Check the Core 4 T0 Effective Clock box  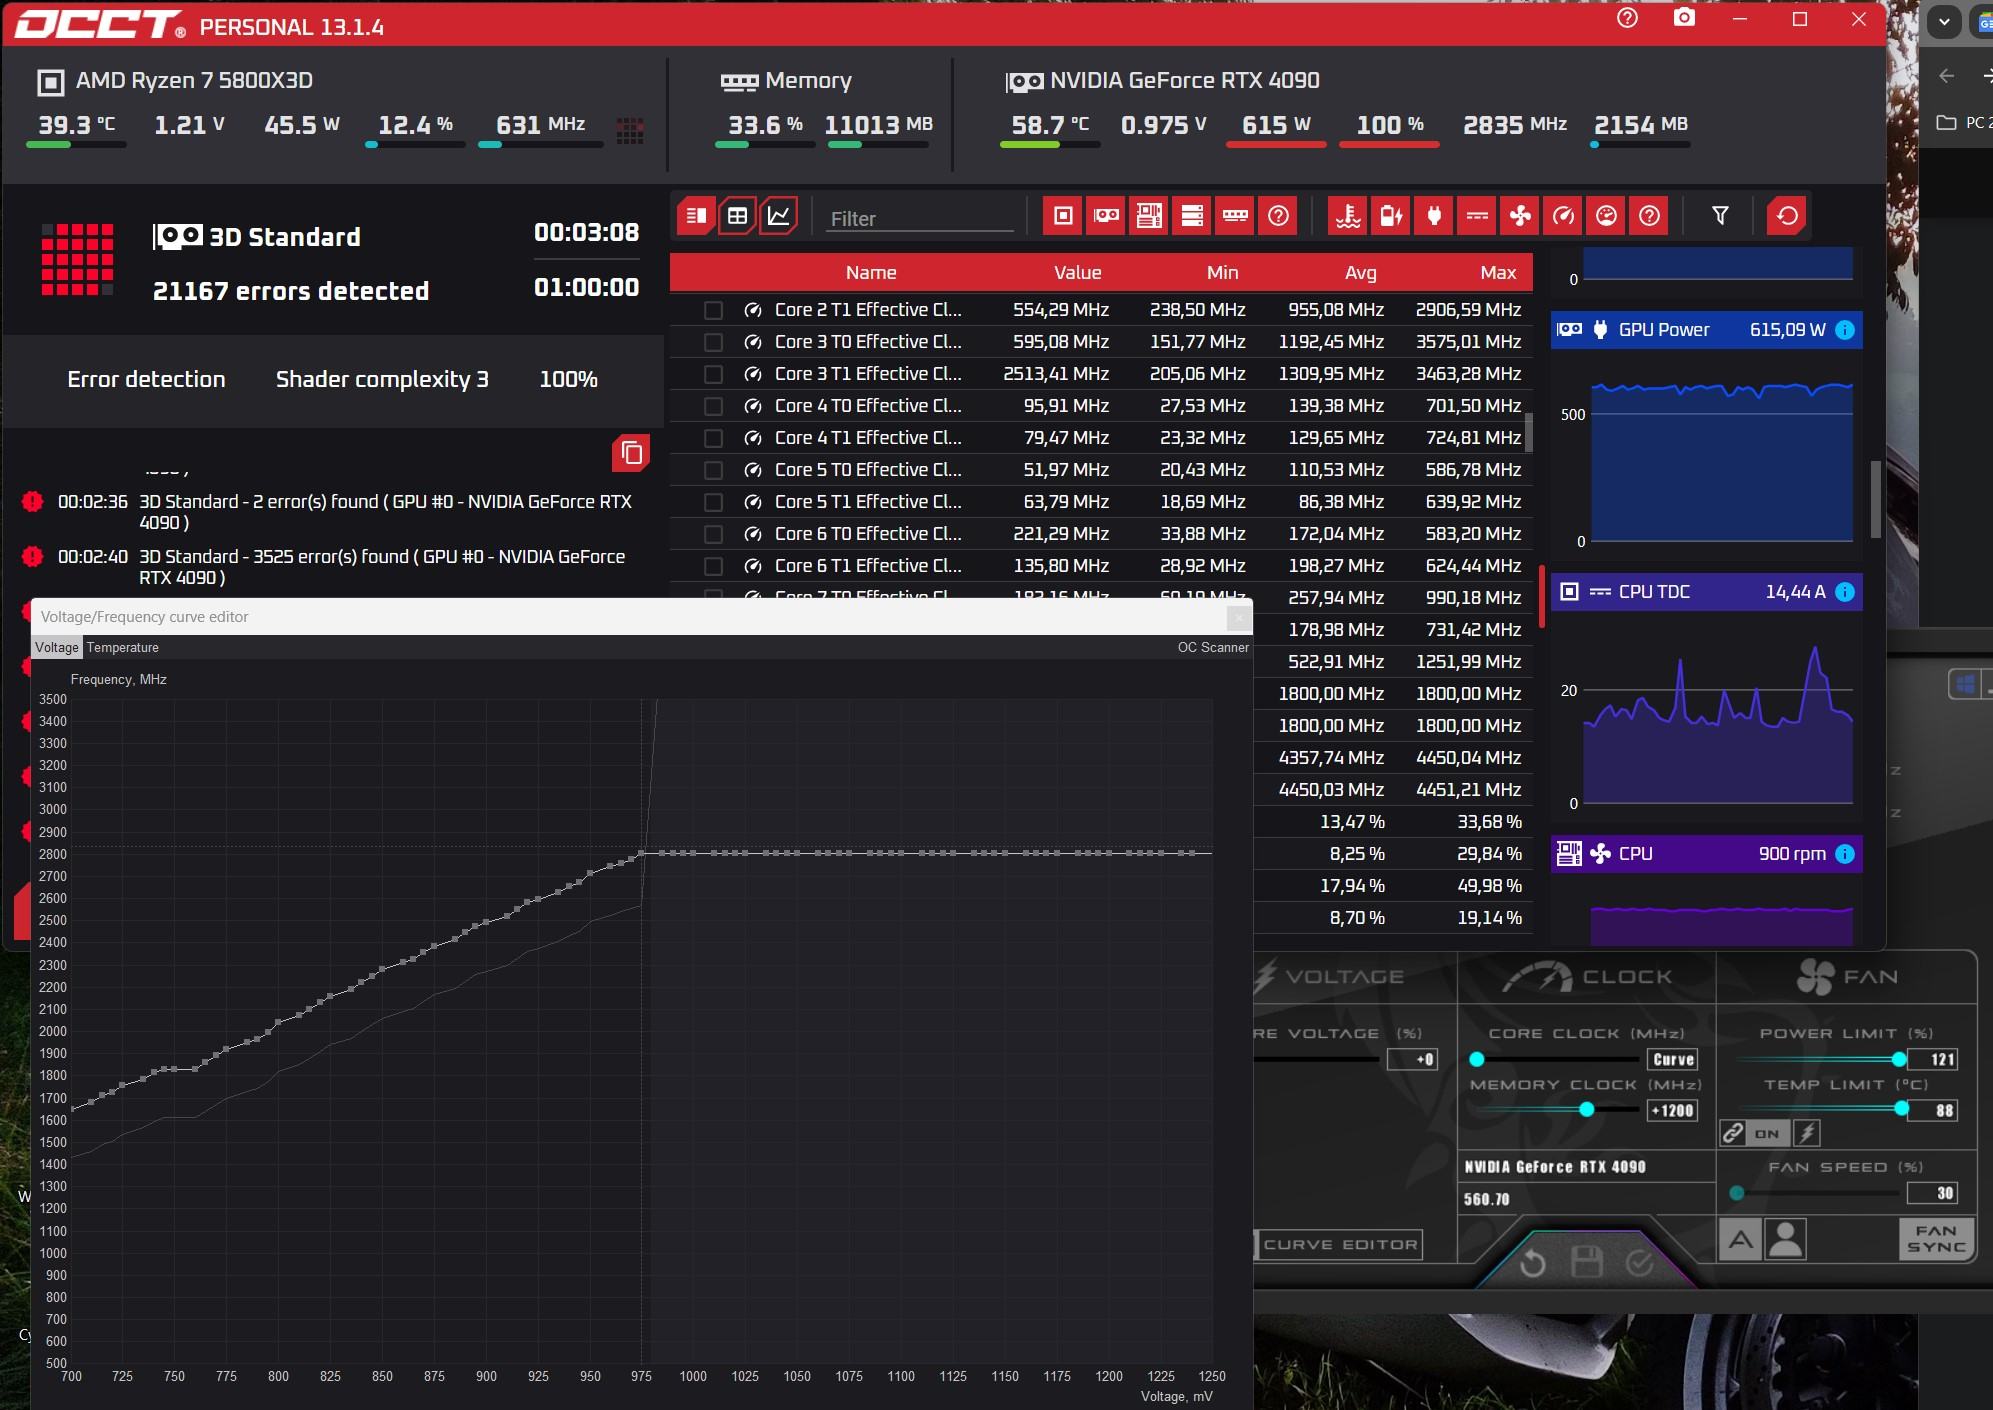click(x=713, y=406)
